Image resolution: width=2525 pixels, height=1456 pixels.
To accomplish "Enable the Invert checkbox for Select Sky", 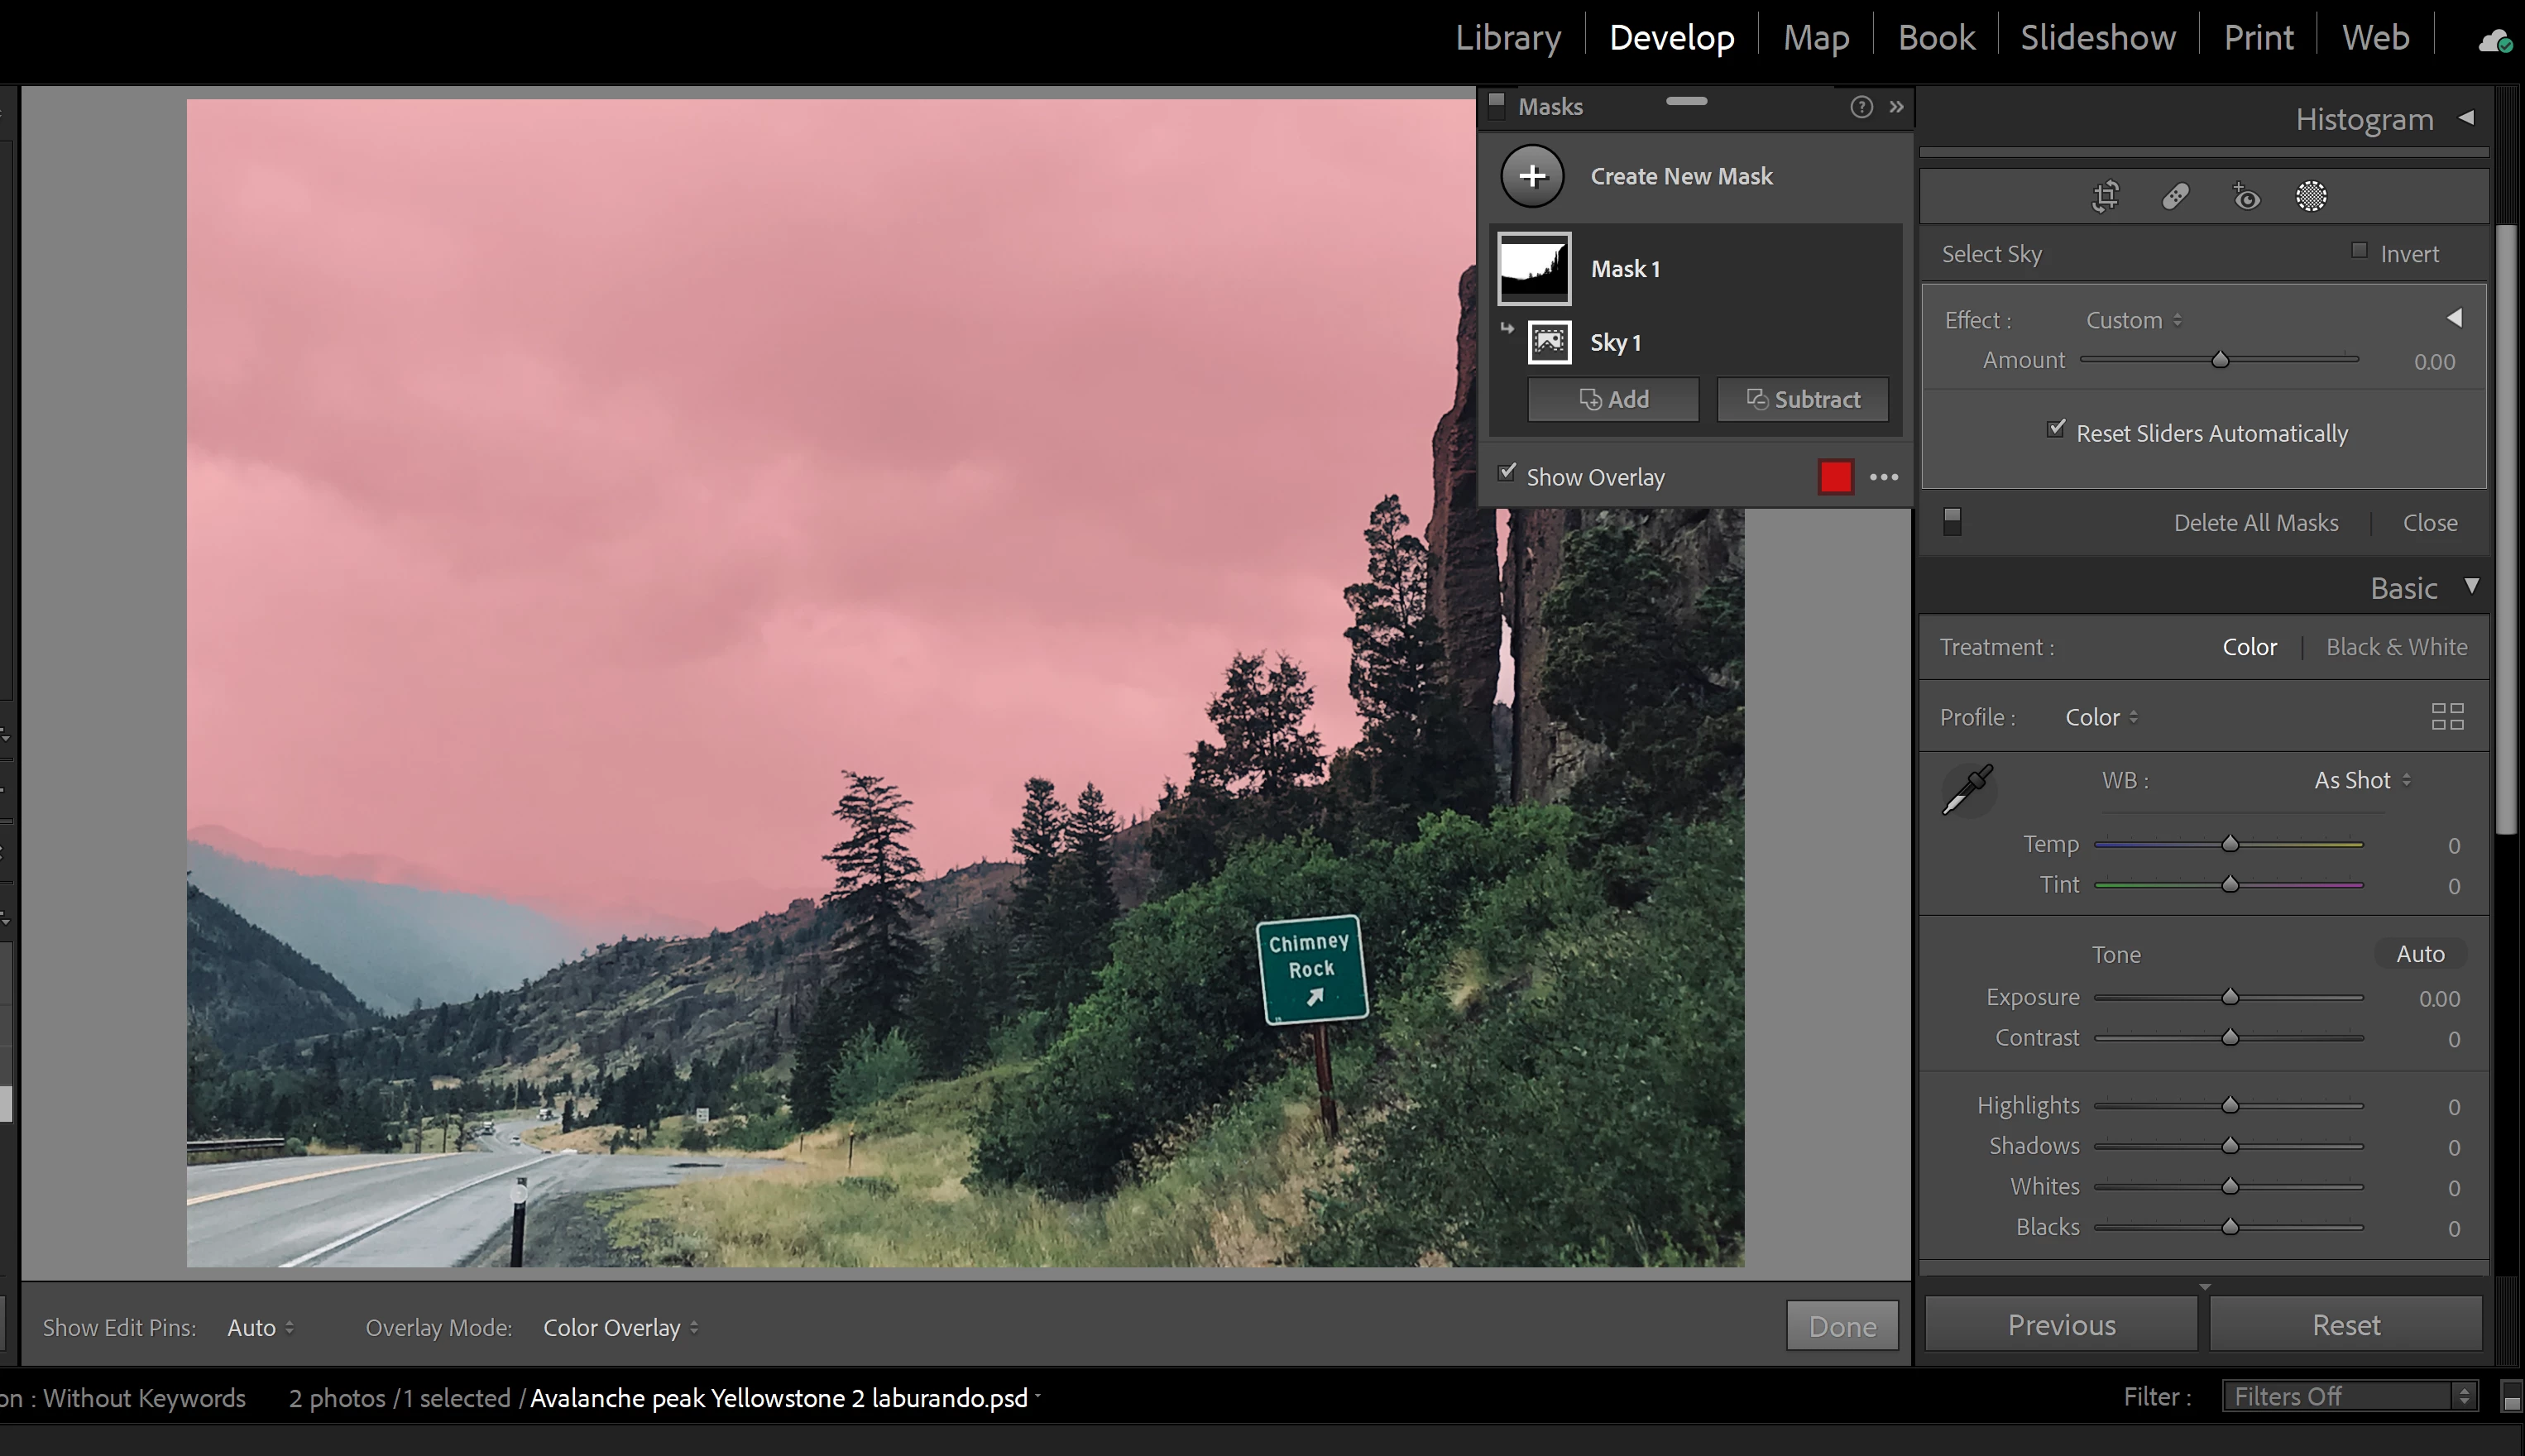I will click(x=2359, y=251).
